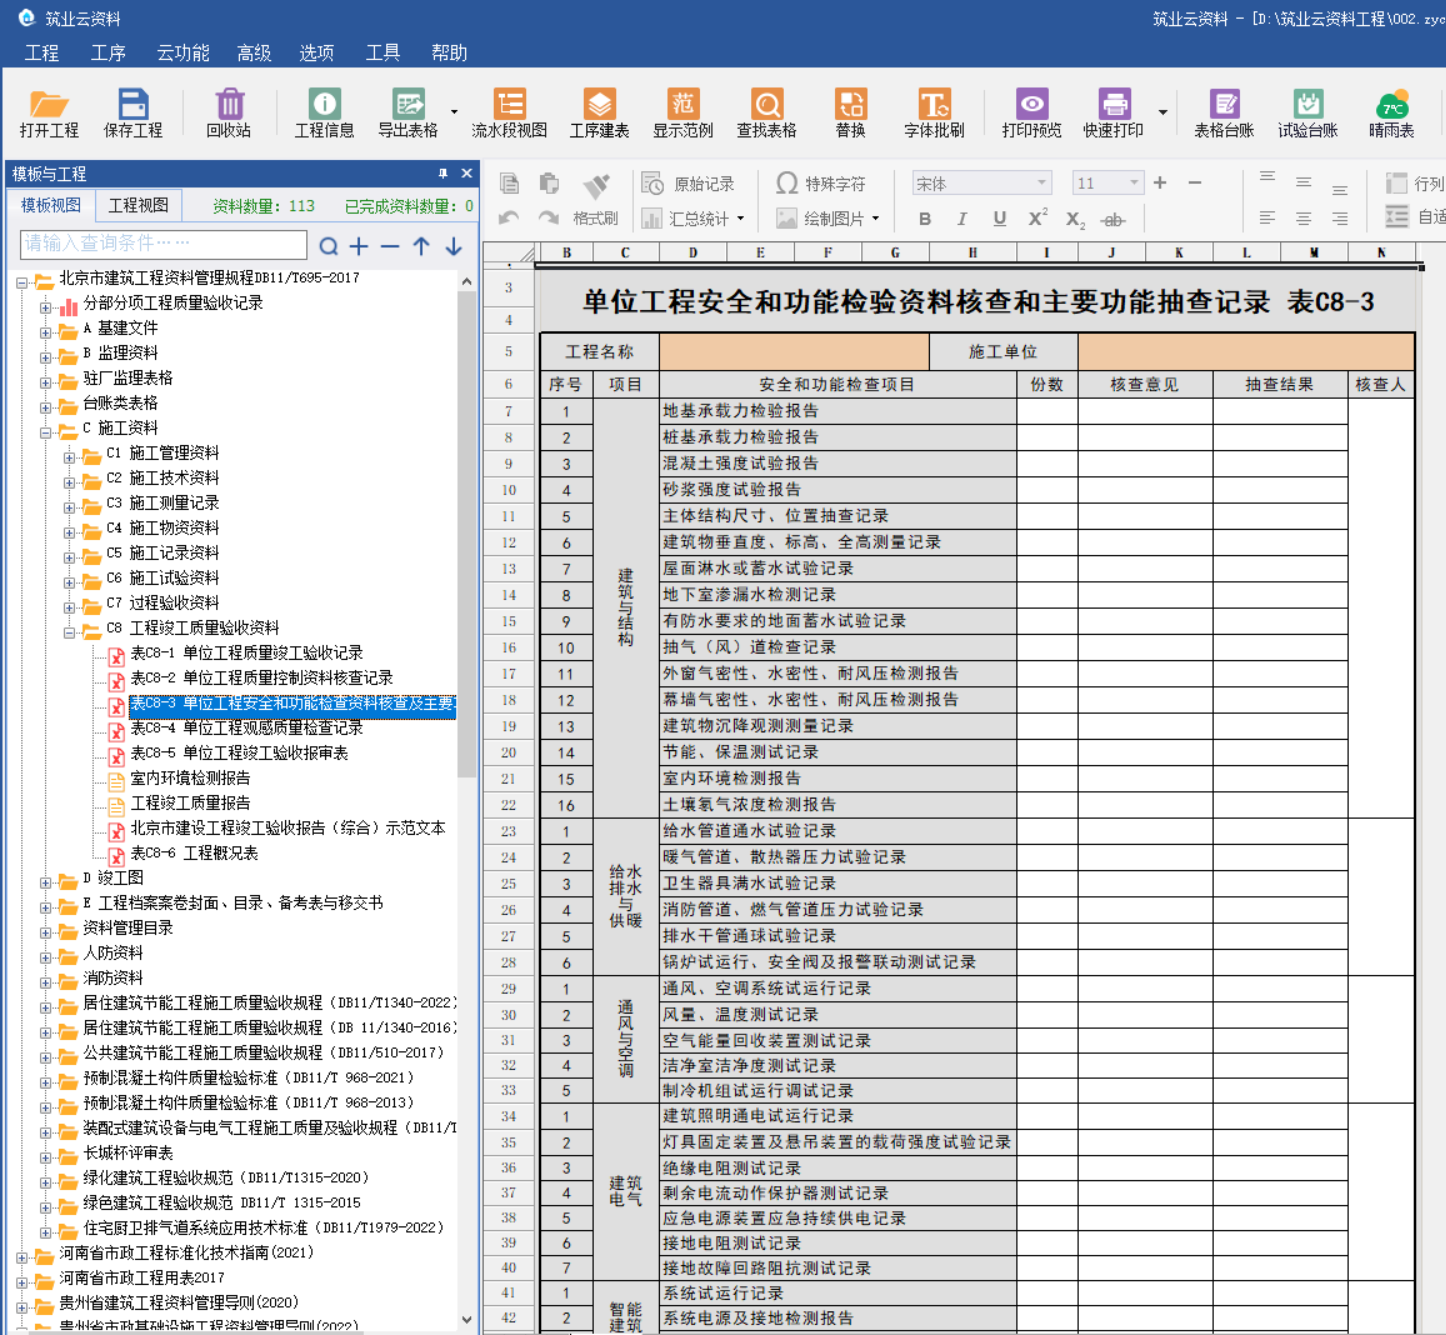Click the undo arrow icon
1446x1335 pixels.
[x=509, y=218]
